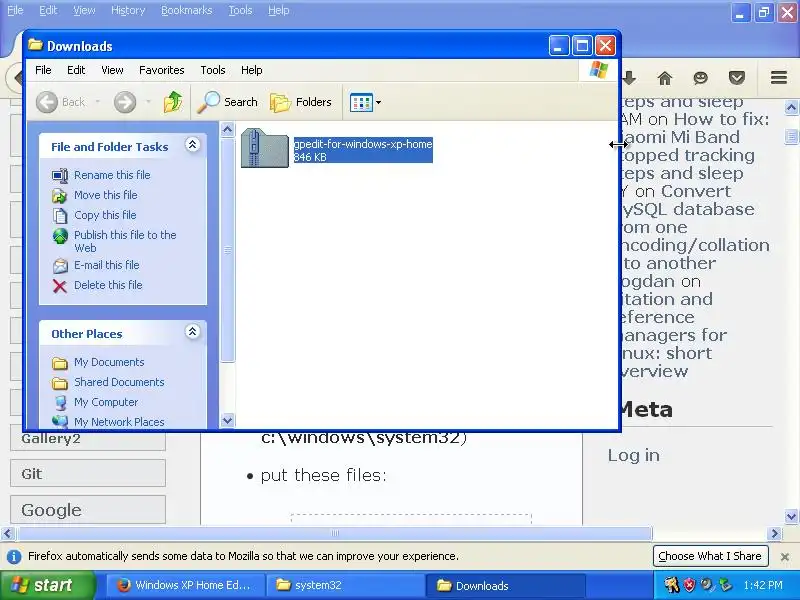This screenshot has height=600, width=800.
Task: Open Shared Documents from Other Places
Action: [x=119, y=382]
